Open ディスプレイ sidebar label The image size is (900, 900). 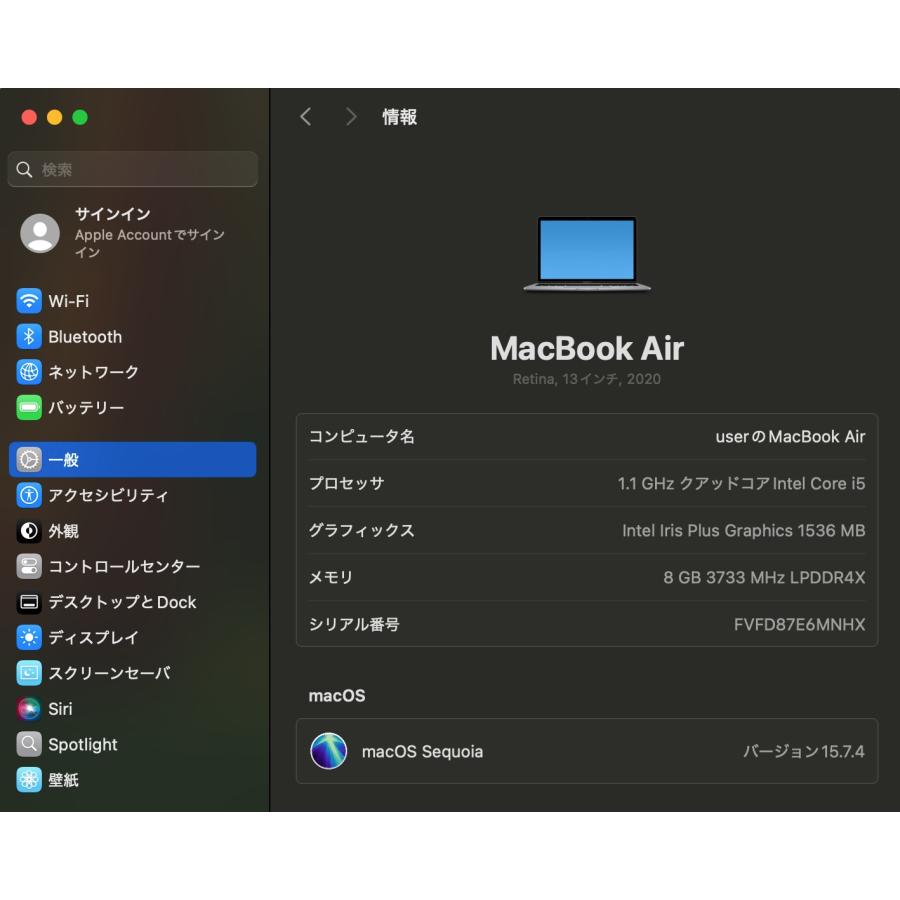point(94,638)
